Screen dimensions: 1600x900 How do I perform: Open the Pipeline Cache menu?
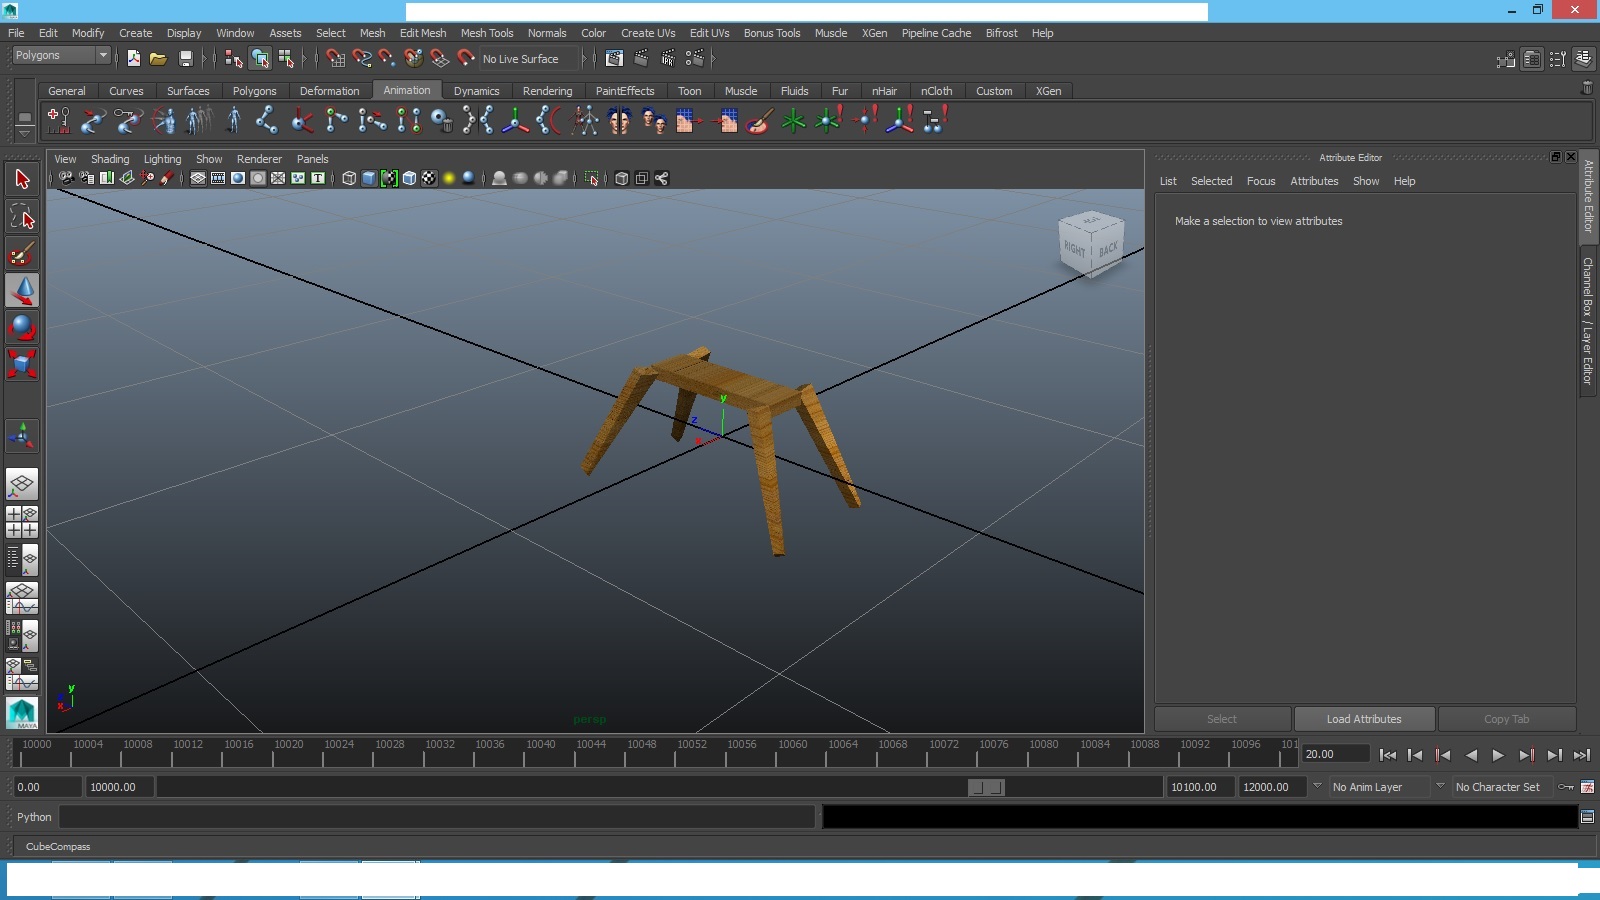click(x=936, y=33)
